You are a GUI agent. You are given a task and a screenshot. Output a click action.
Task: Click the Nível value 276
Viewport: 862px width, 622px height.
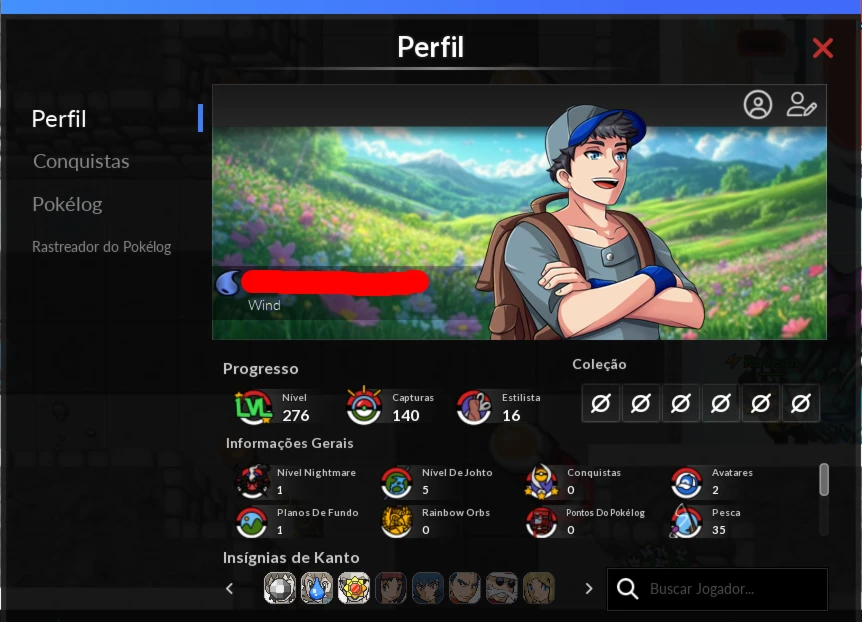pyautogui.click(x=296, y=416)
